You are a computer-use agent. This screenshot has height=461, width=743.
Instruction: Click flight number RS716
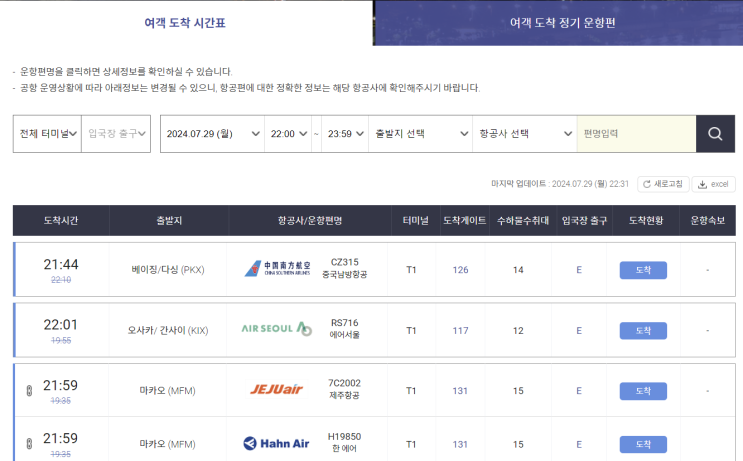(344, 323)
